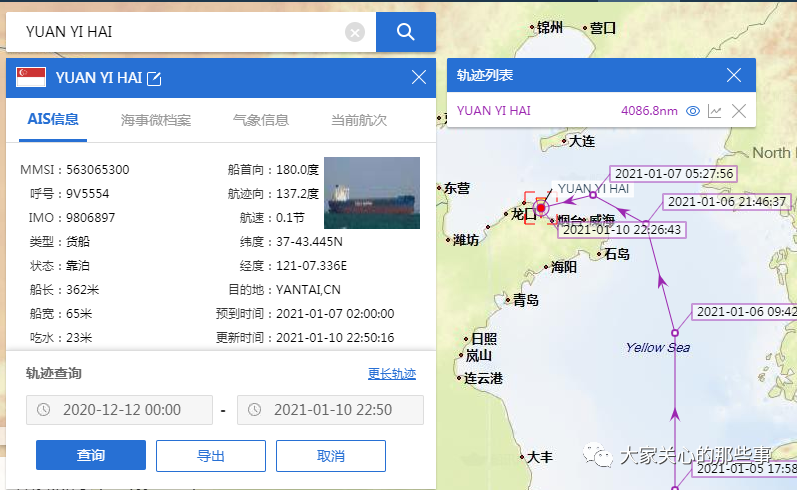The image size is (797, 490).
Task: Click the 石岛 port label on the map
Action: pos(617,254)
